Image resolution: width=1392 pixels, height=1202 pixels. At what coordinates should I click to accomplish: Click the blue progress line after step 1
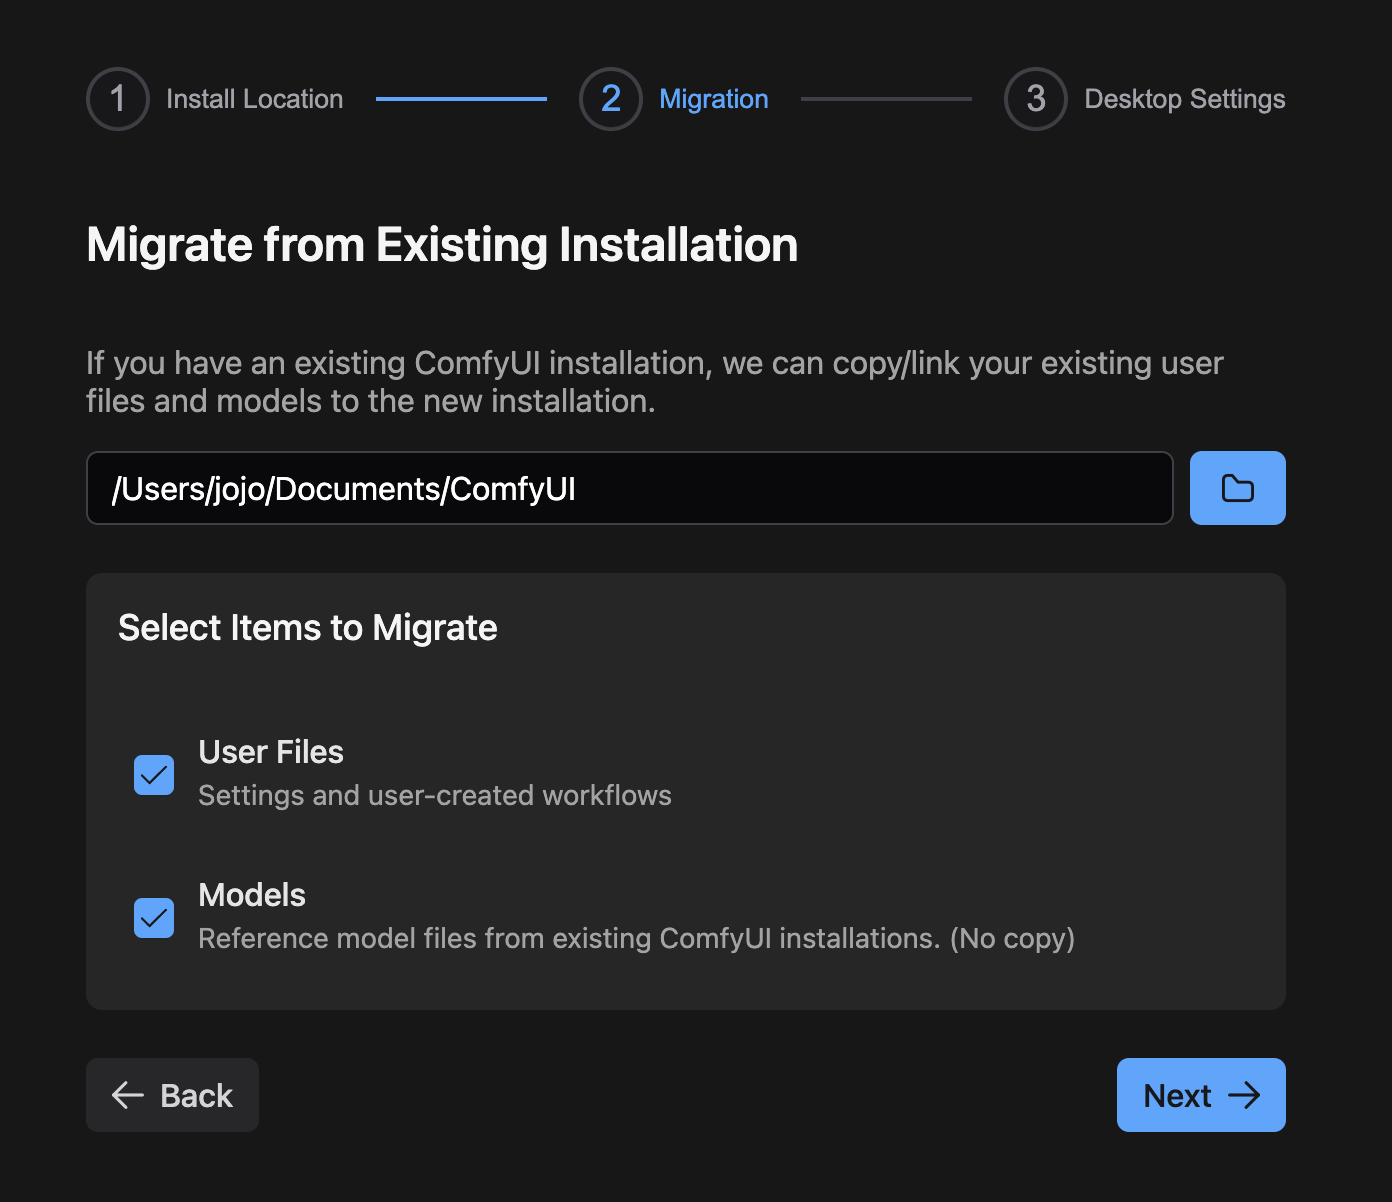[x=461, y=99]
